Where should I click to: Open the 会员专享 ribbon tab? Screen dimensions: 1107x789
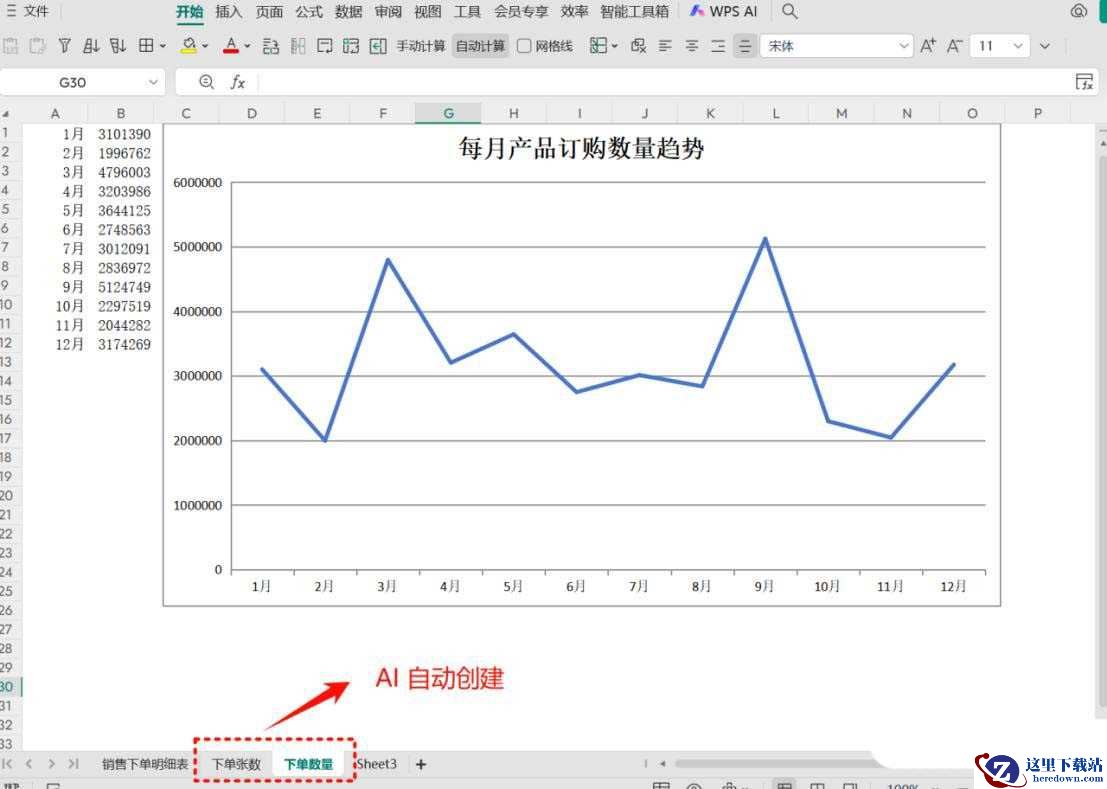(x=521, y=11)
